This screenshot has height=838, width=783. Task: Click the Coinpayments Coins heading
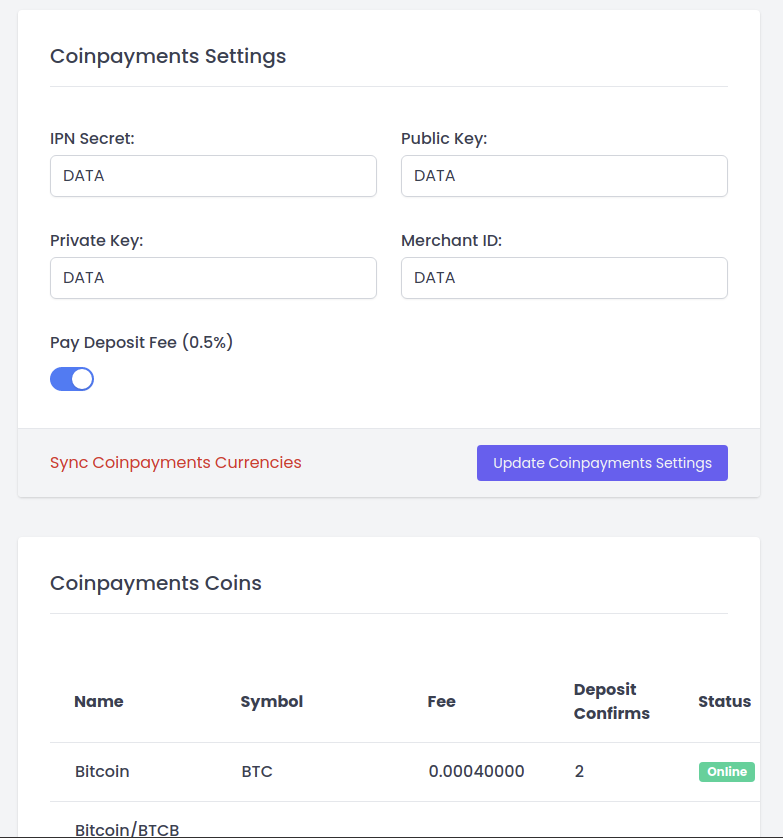(156, 583)
